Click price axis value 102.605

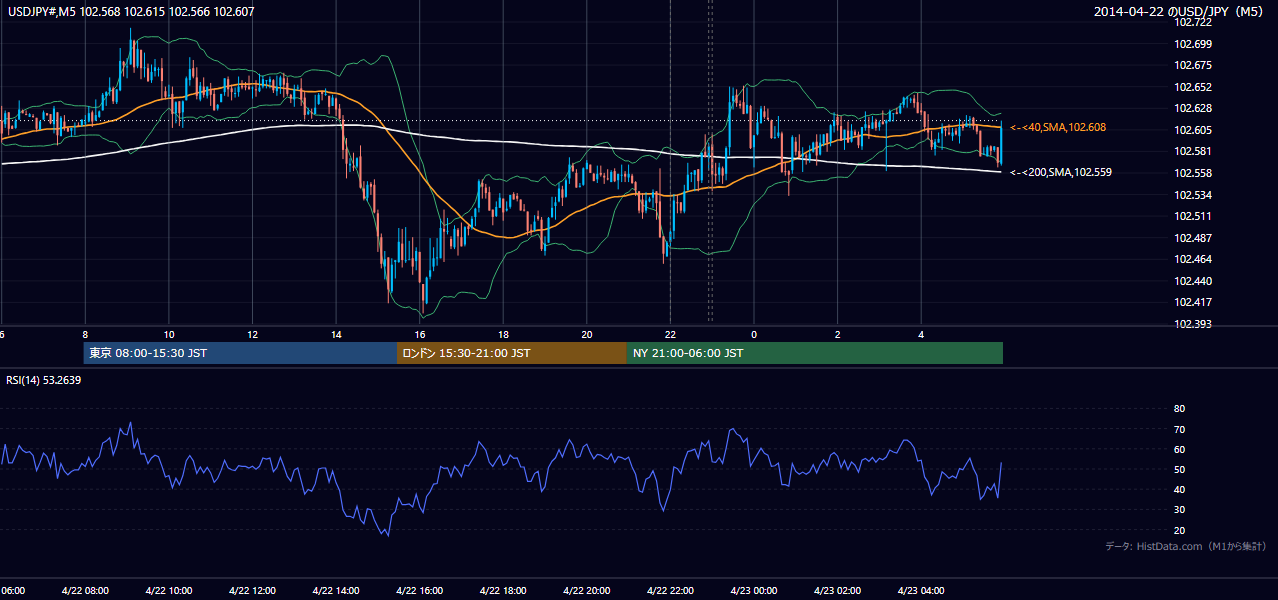pos(1192,130)
